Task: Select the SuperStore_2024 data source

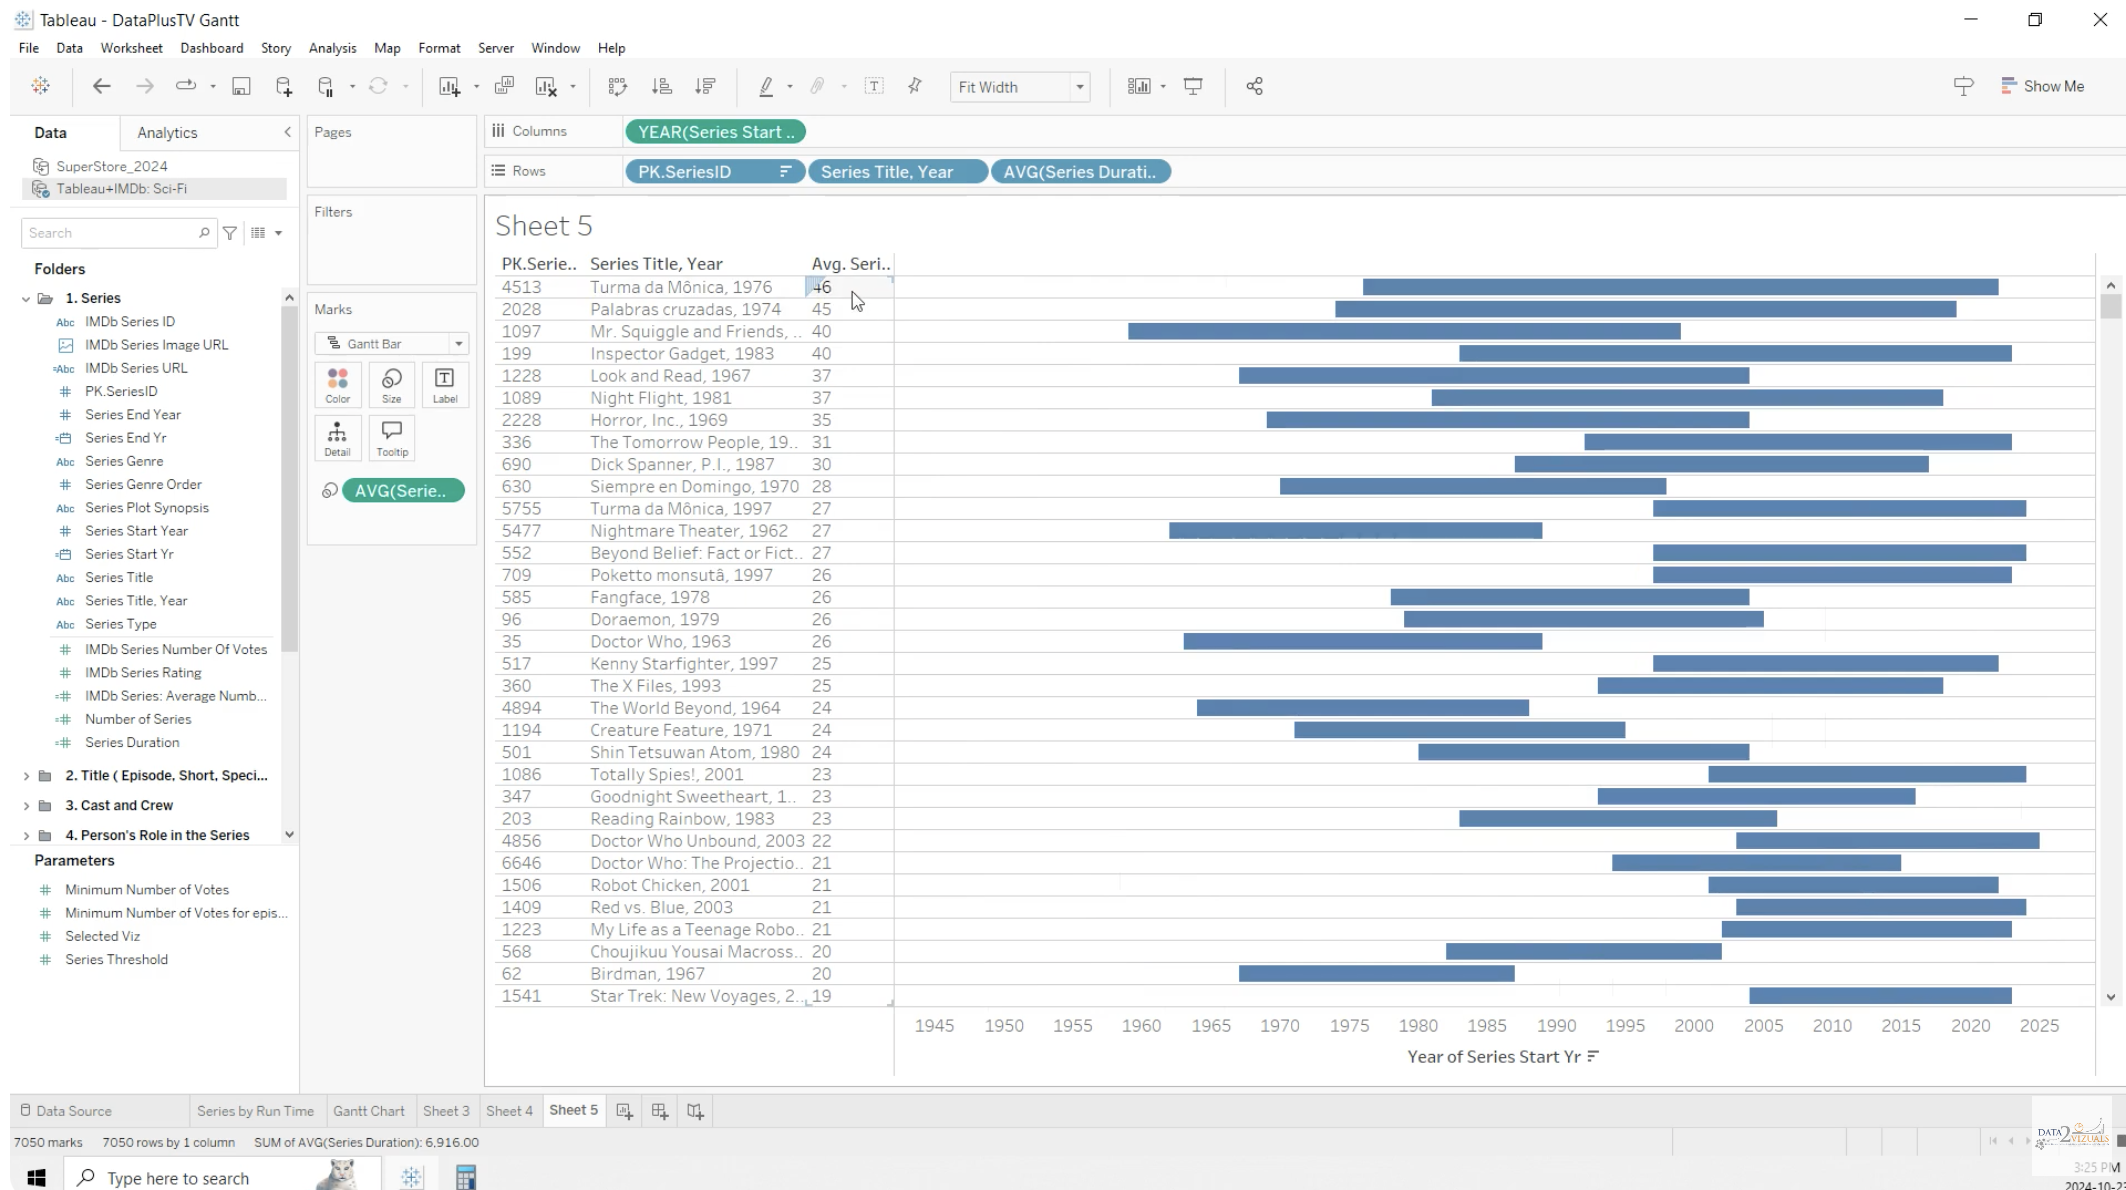Action: click(x=111, y=166)
